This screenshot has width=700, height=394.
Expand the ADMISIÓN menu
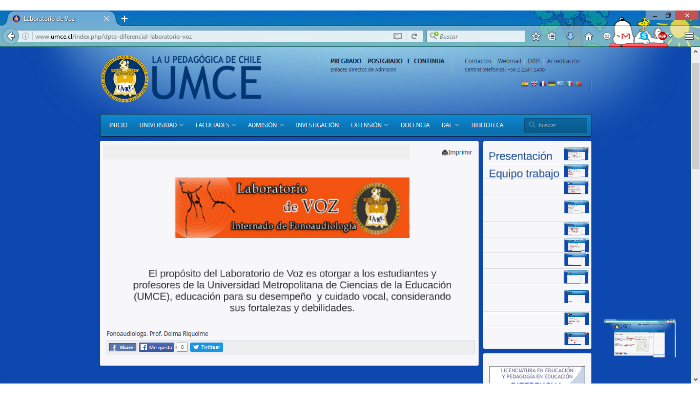266,125
